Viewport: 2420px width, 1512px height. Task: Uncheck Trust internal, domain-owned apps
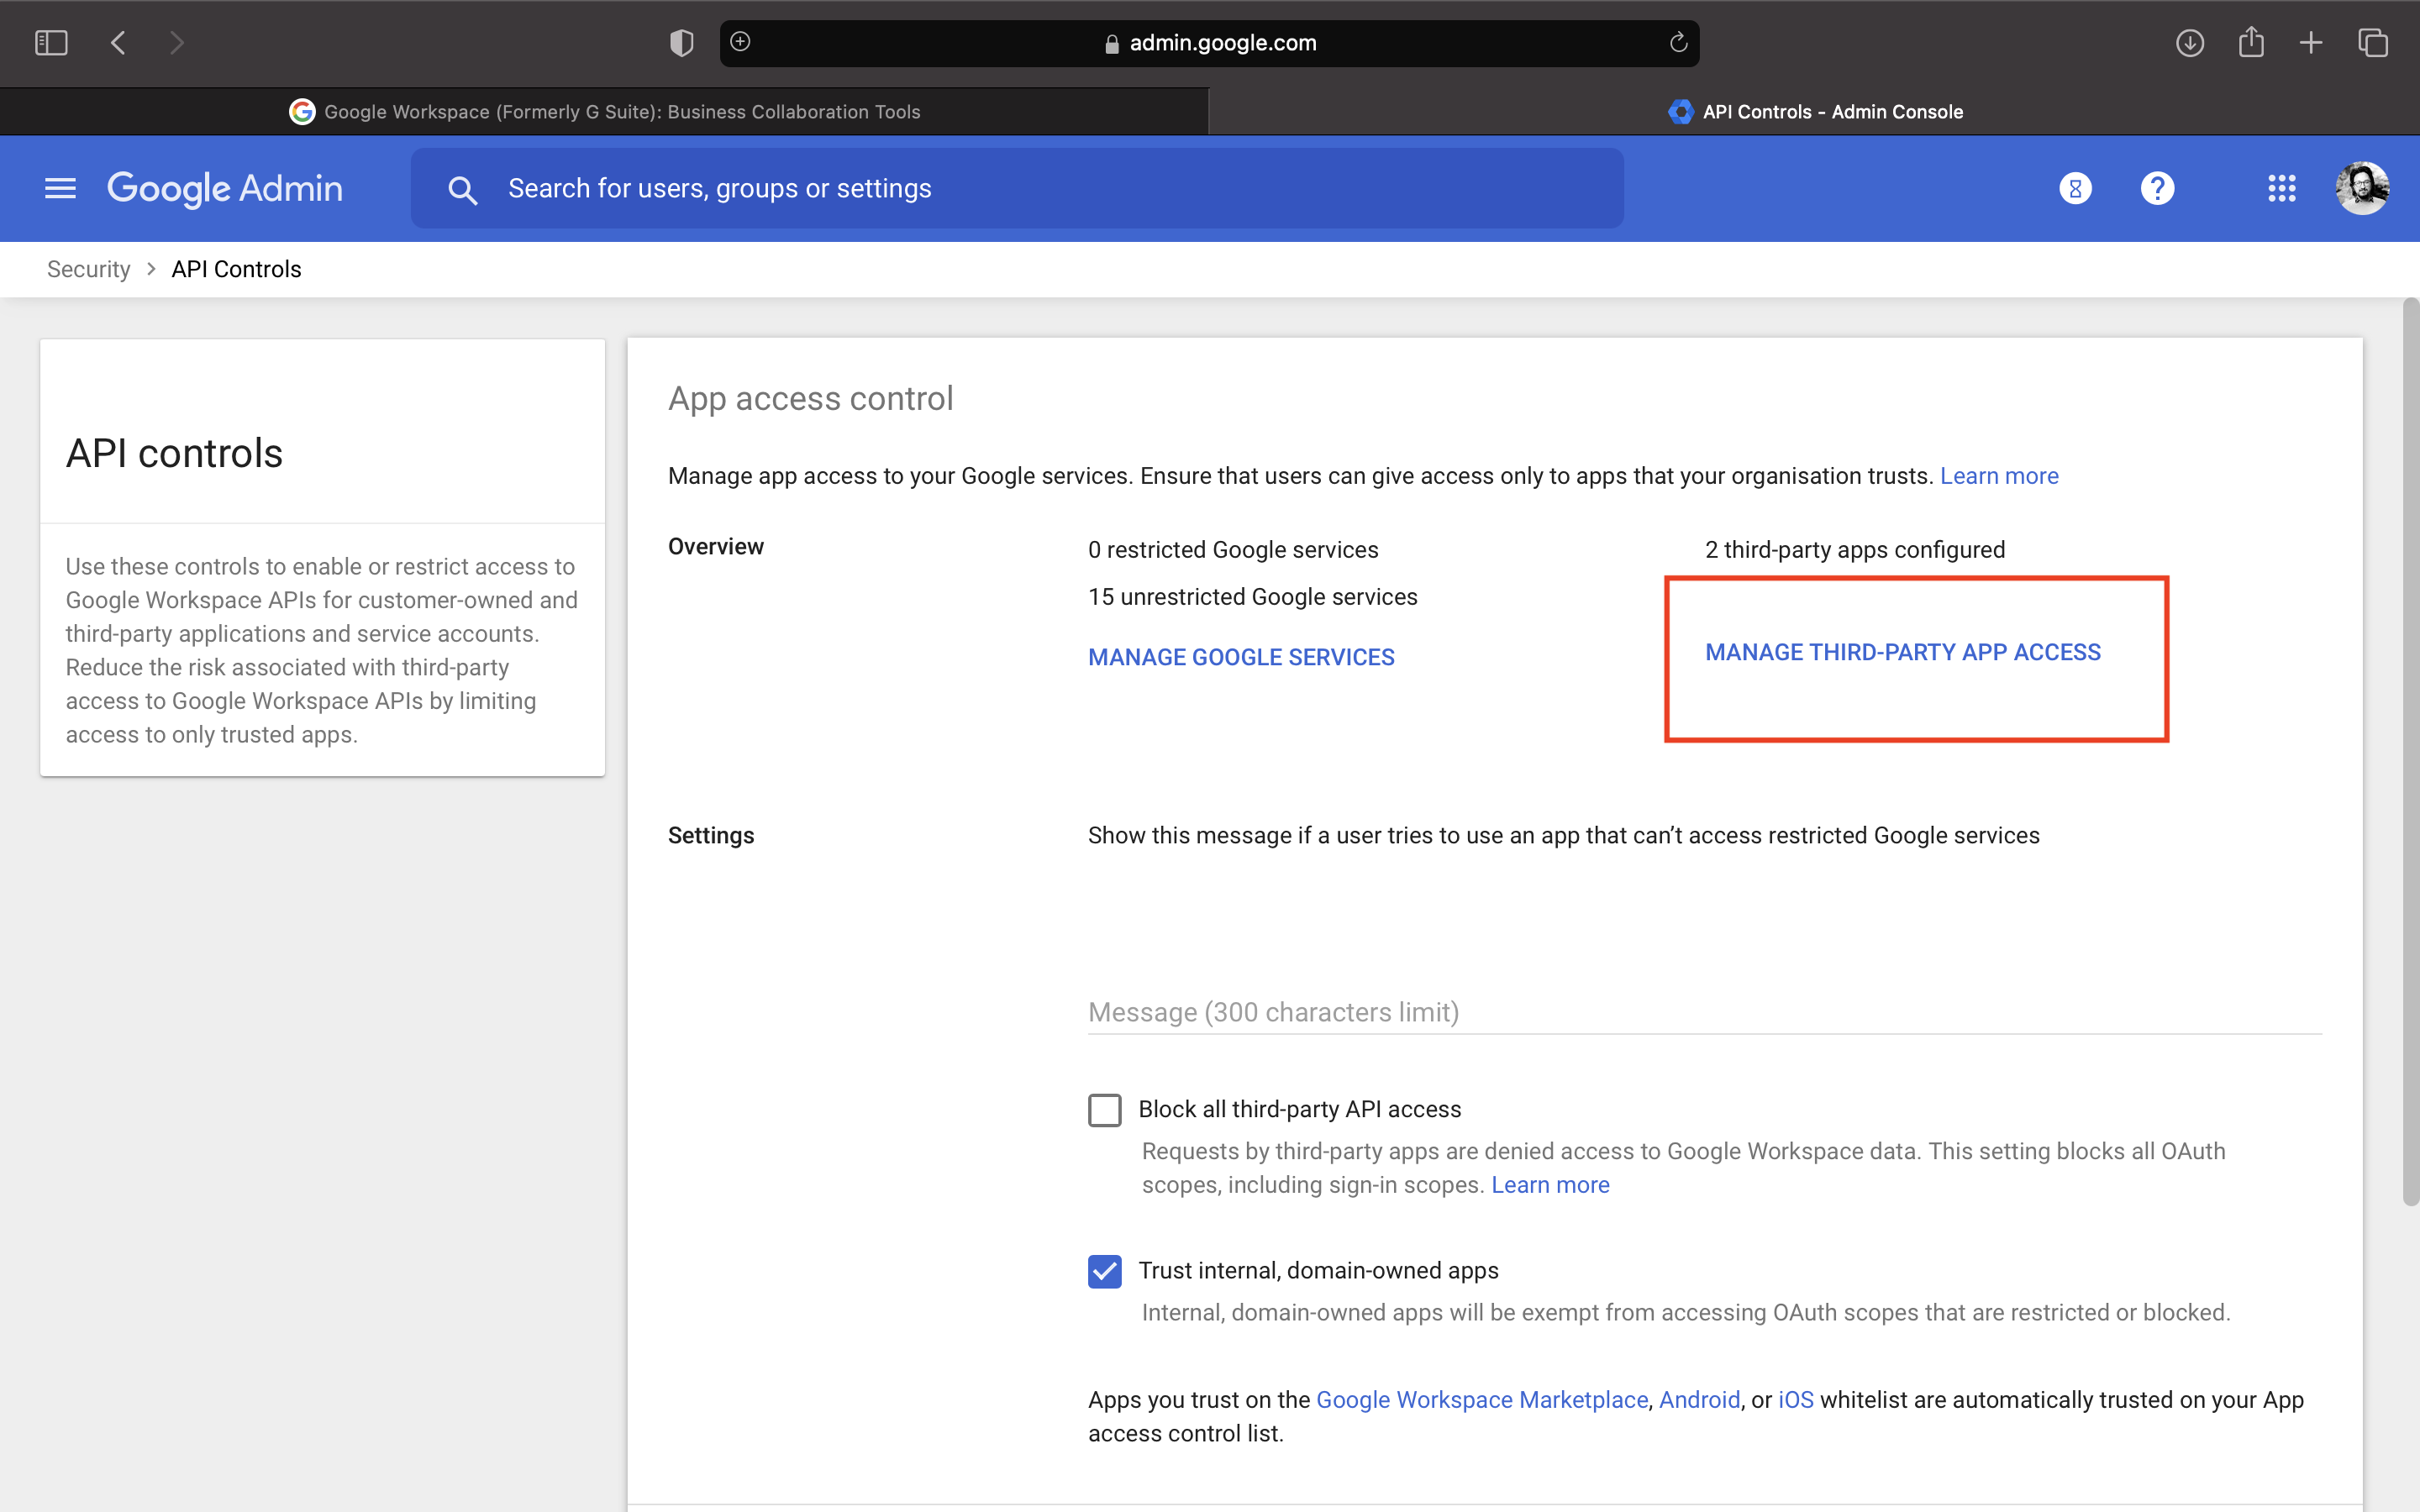(x=1105, y=1271)
